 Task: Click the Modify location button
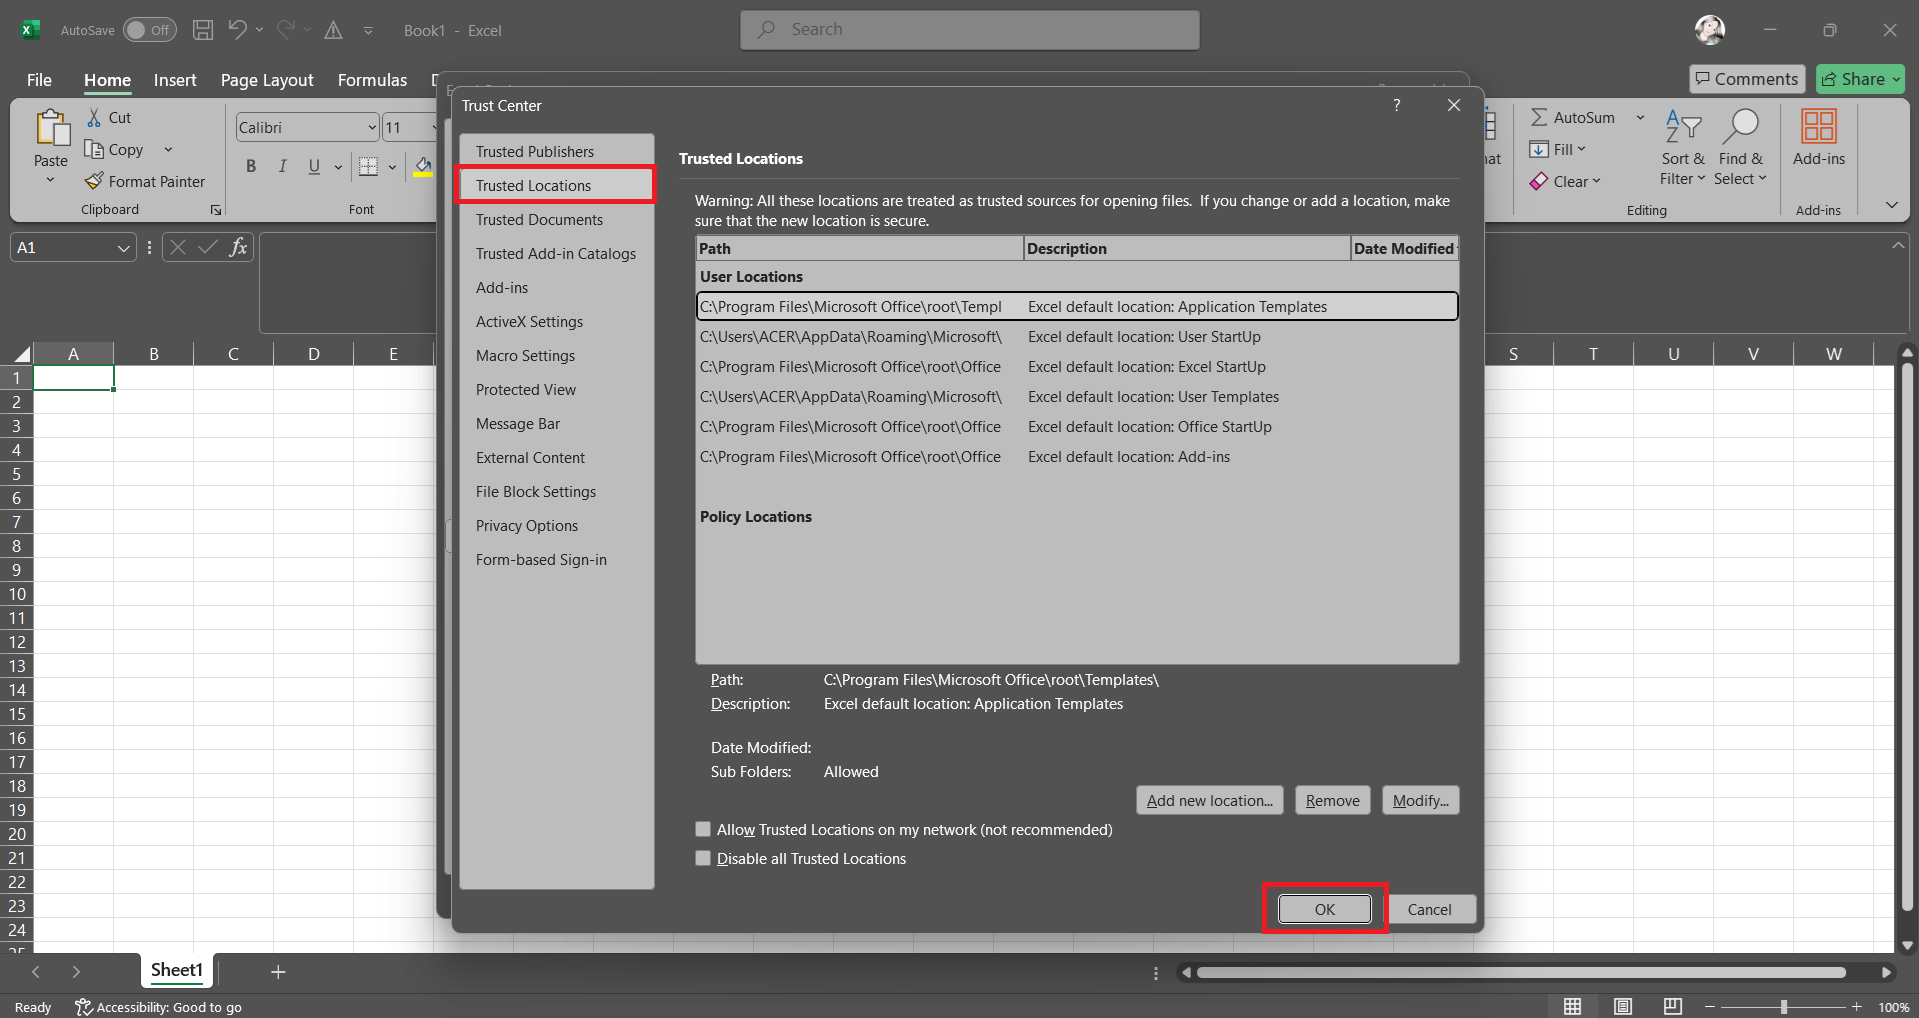pos(1421,800)
